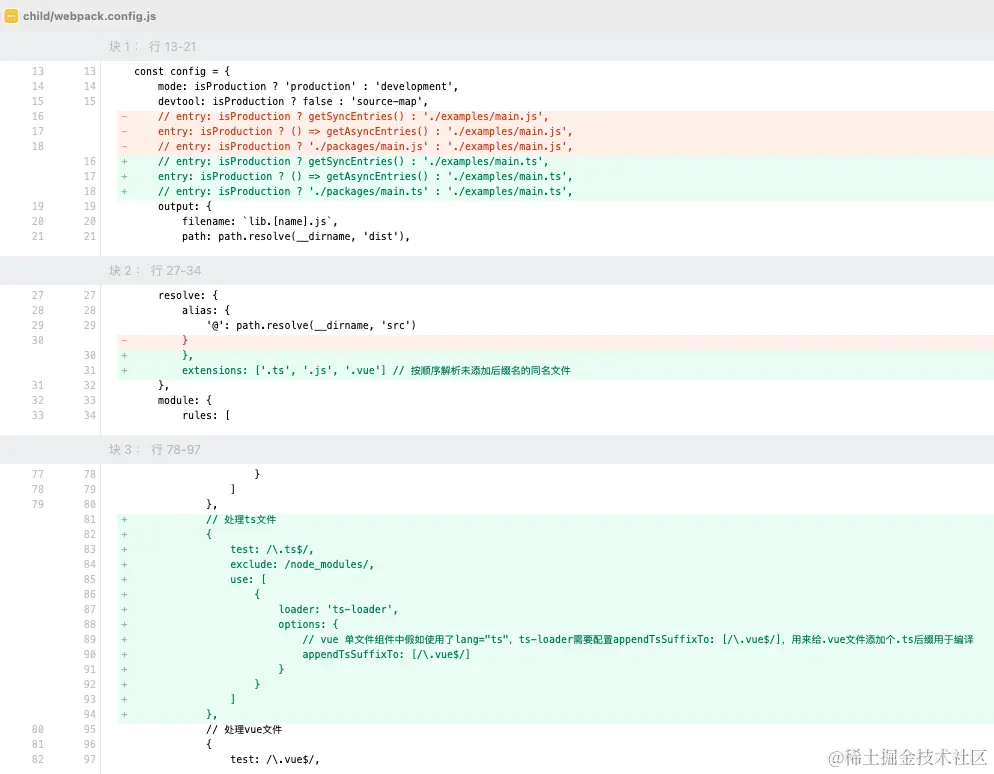Viewport: 994px width, 774px height.
Task: Select the added comment '// 处理ts文件'
Action: (241, 519)
